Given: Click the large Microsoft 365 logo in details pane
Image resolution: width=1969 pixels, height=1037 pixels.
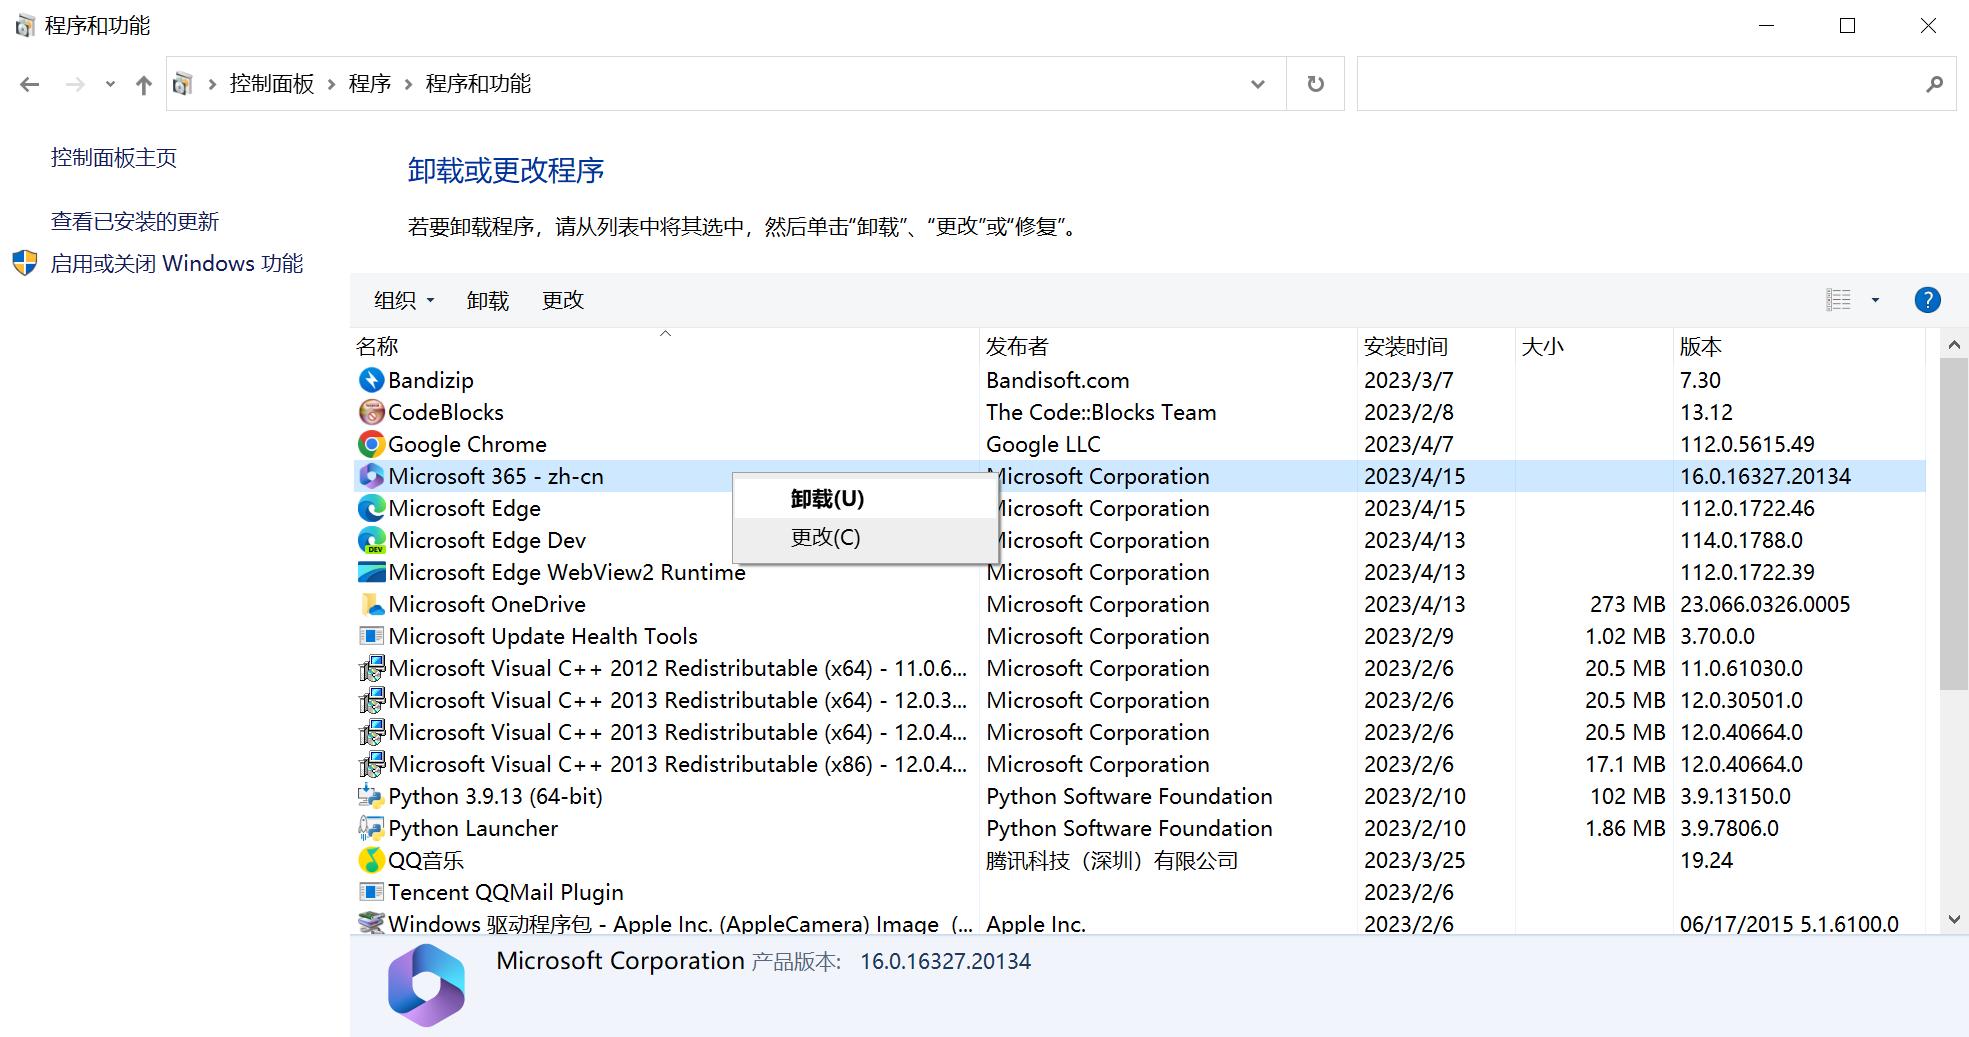Looking at the screenshot, I should tap(427, 985).
